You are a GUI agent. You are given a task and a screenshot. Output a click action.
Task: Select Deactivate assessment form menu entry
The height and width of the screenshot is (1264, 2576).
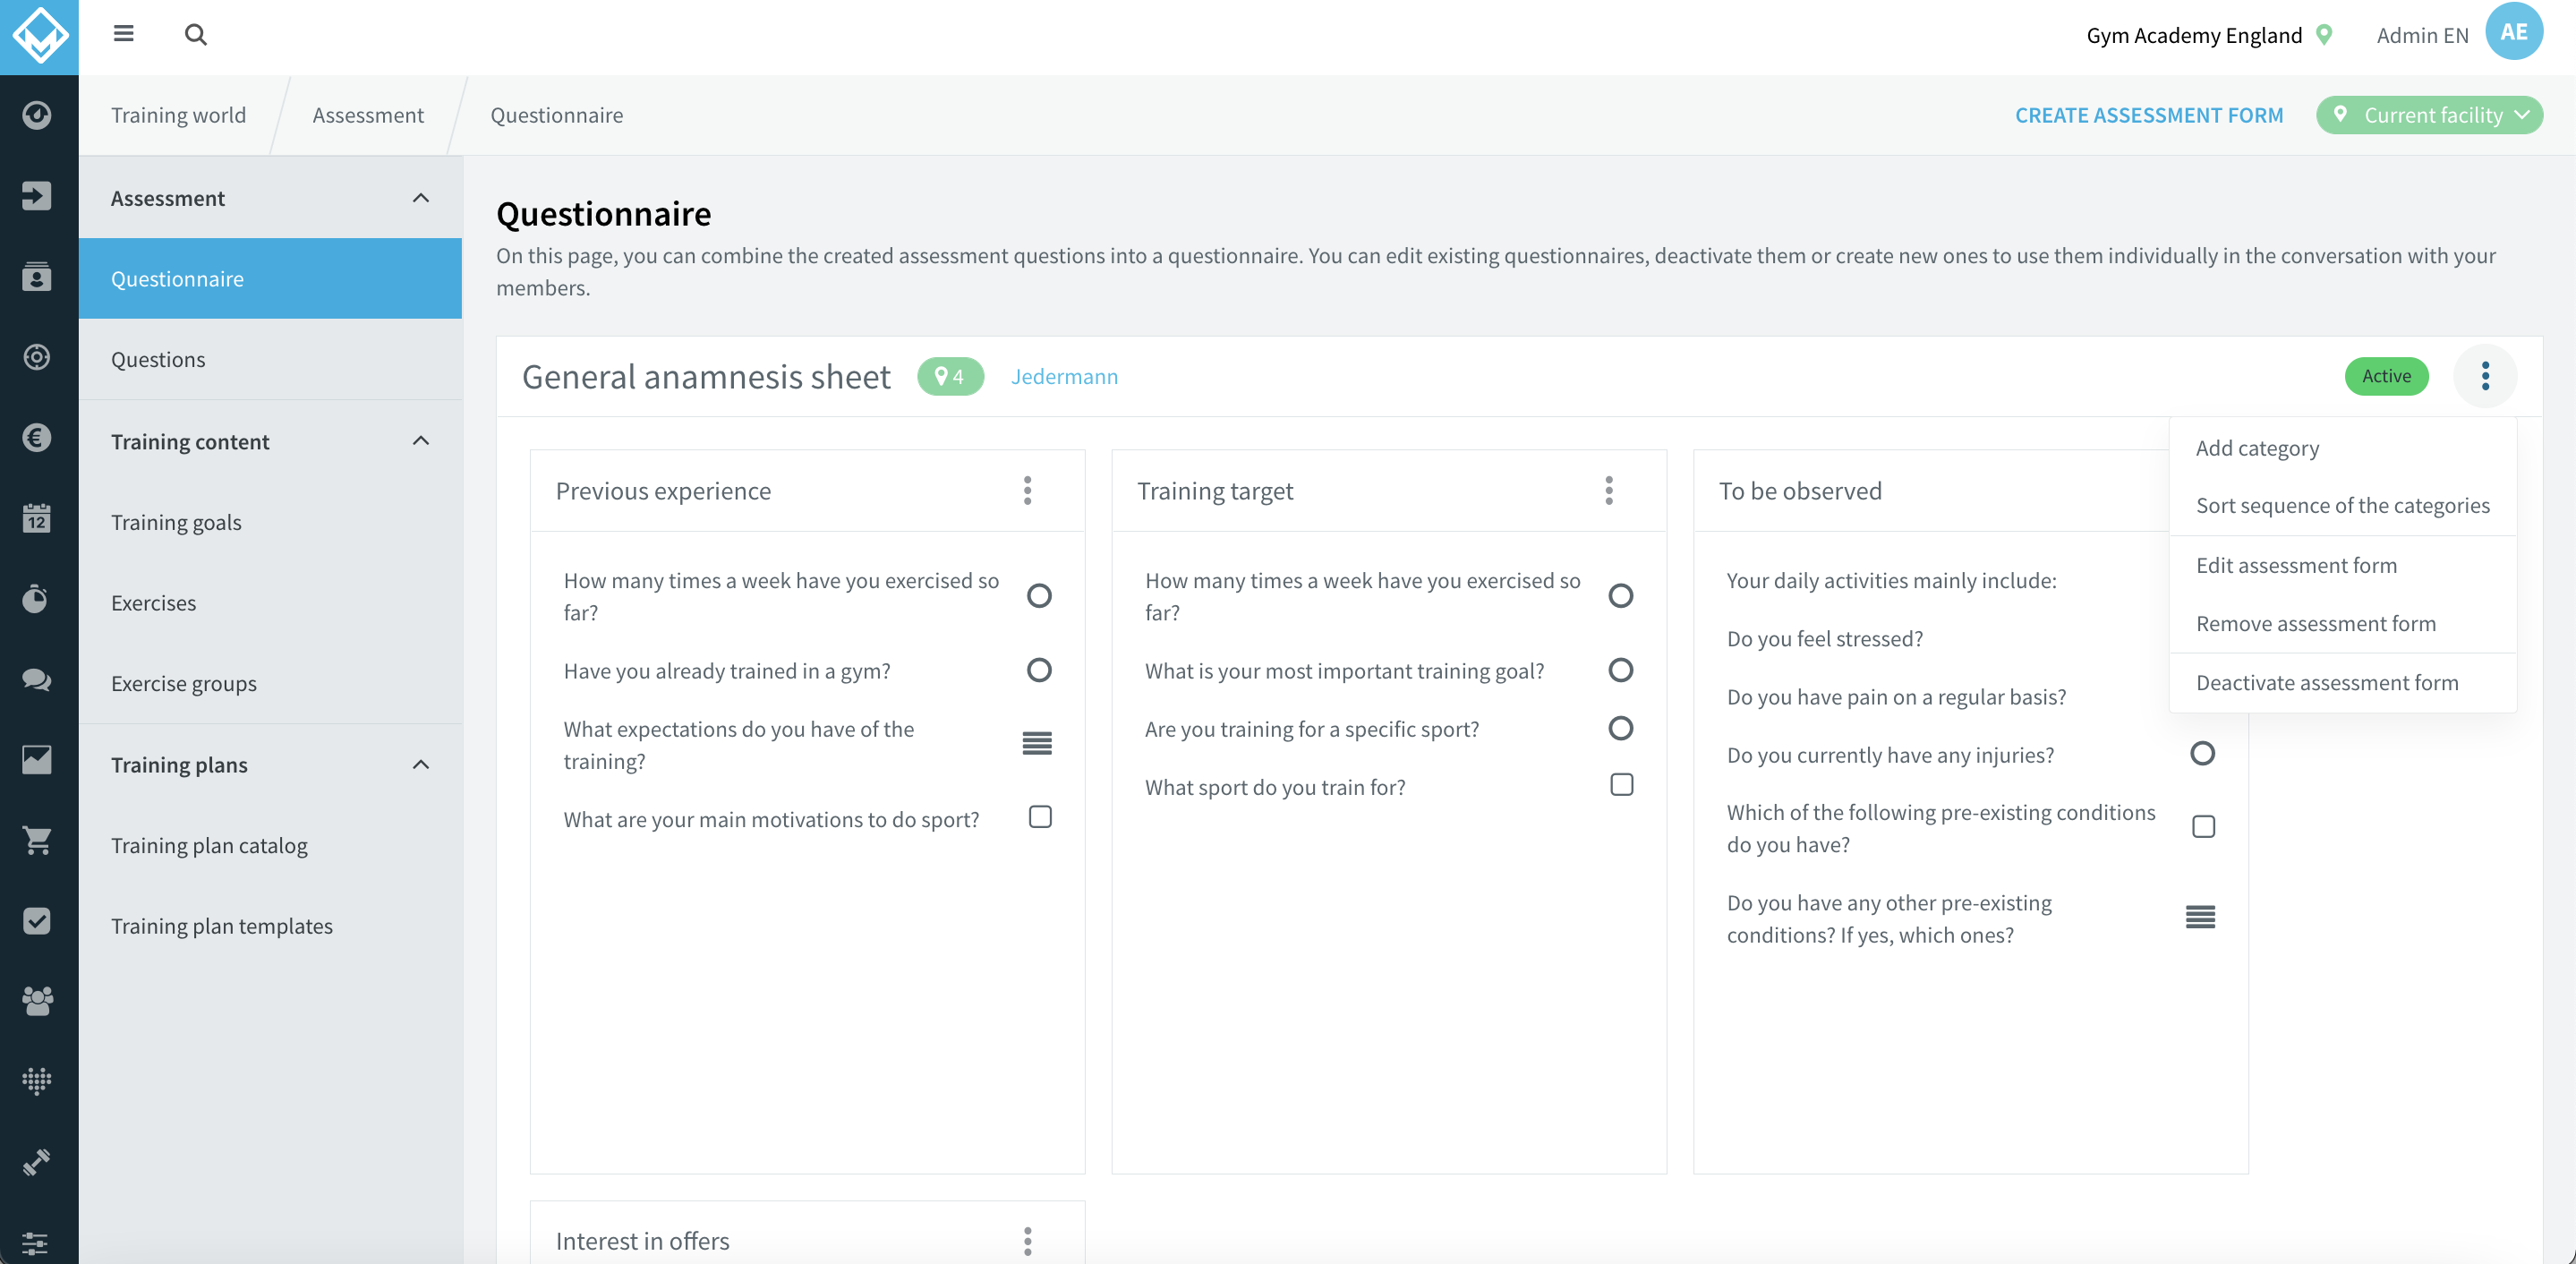click(2328, 682)
